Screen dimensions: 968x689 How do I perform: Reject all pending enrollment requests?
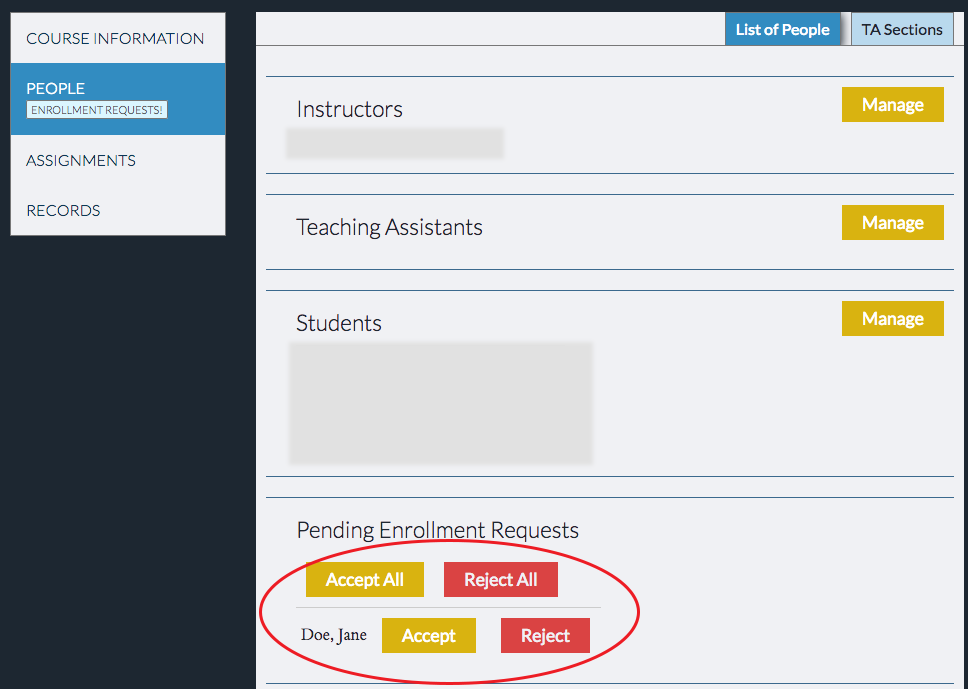pos(501,580)
